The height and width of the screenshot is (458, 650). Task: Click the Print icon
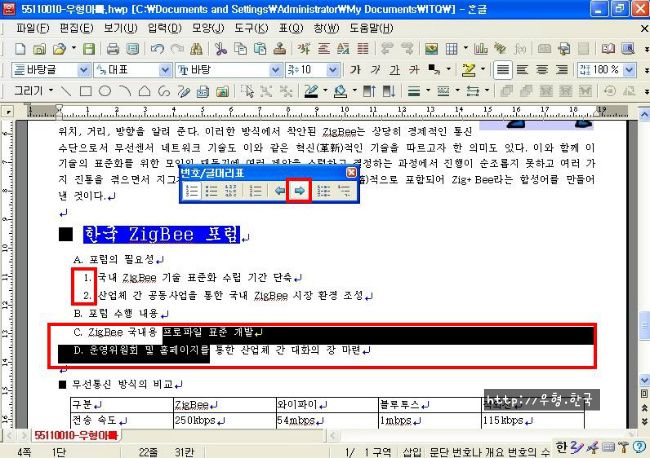point(113,49)
